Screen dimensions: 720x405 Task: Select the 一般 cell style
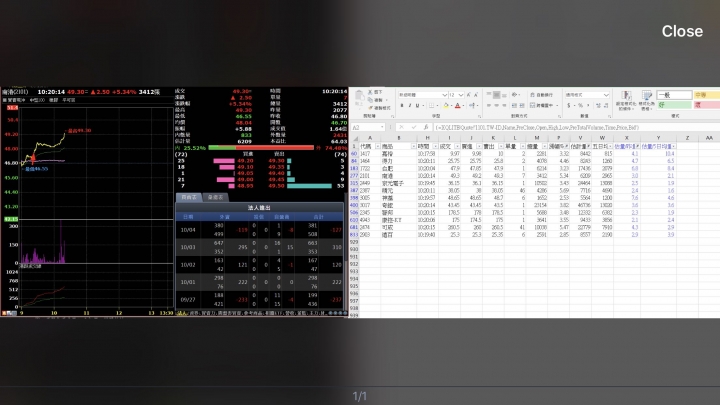pyautogui.click(x=674, y=95)
